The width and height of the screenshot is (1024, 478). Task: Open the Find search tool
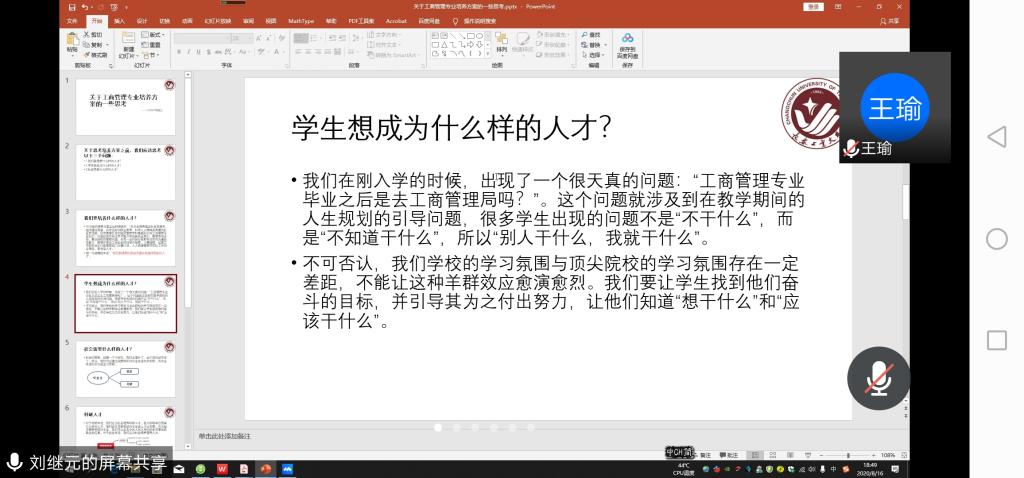click(593, 34)
